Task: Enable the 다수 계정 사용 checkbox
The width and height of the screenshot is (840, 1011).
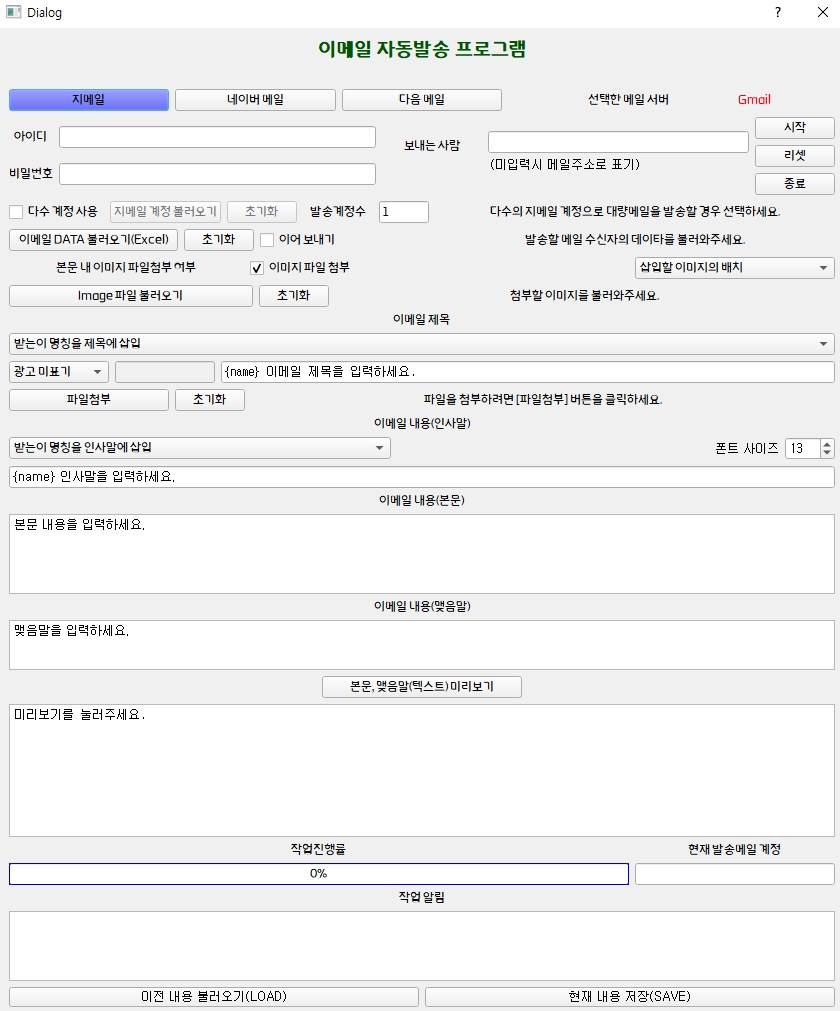Action: coord(16,212)
